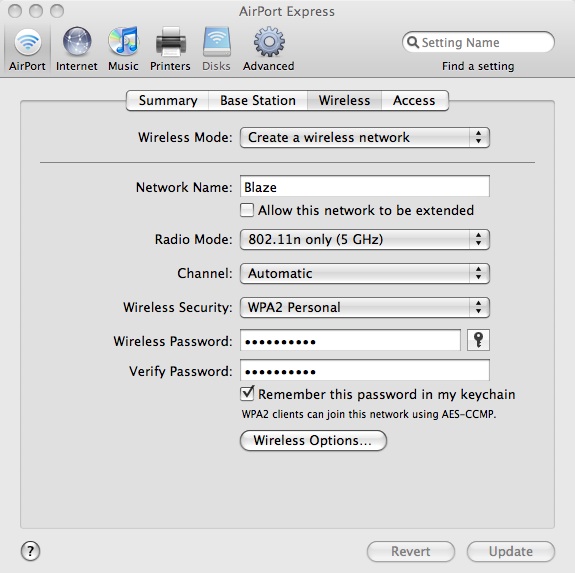Click the Update button
The height and width of the screenshot is (573, 575).
pos(511,551)
